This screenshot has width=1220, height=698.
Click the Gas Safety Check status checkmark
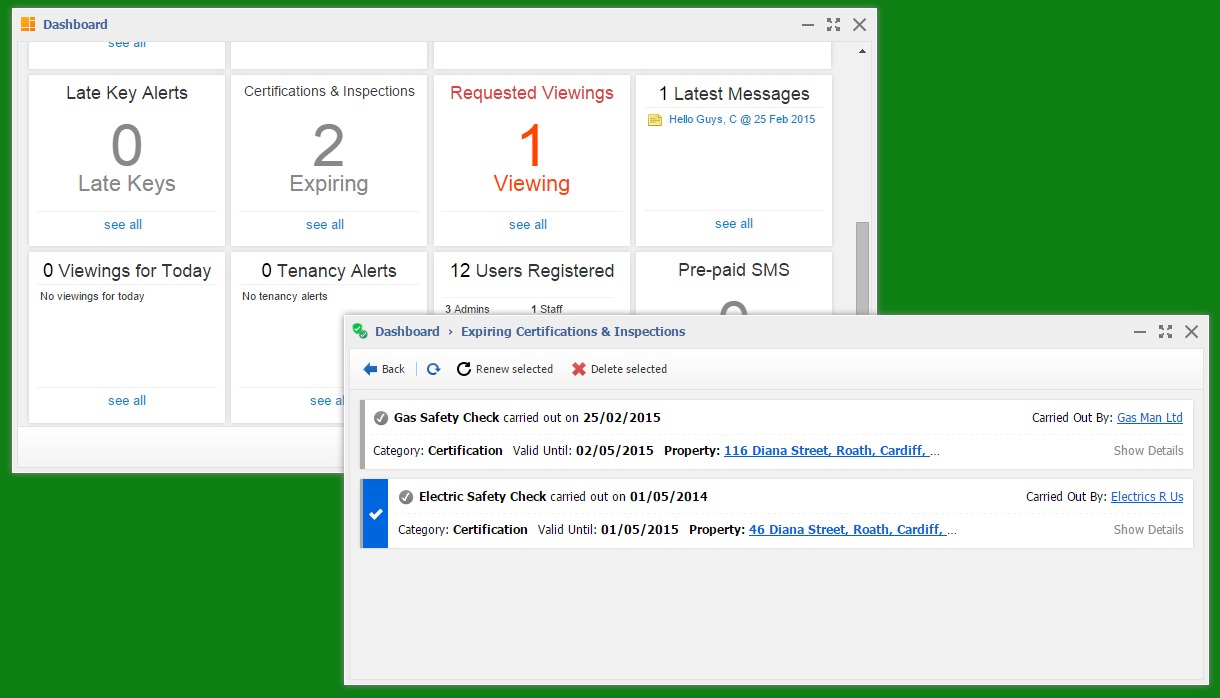(381, 418)
